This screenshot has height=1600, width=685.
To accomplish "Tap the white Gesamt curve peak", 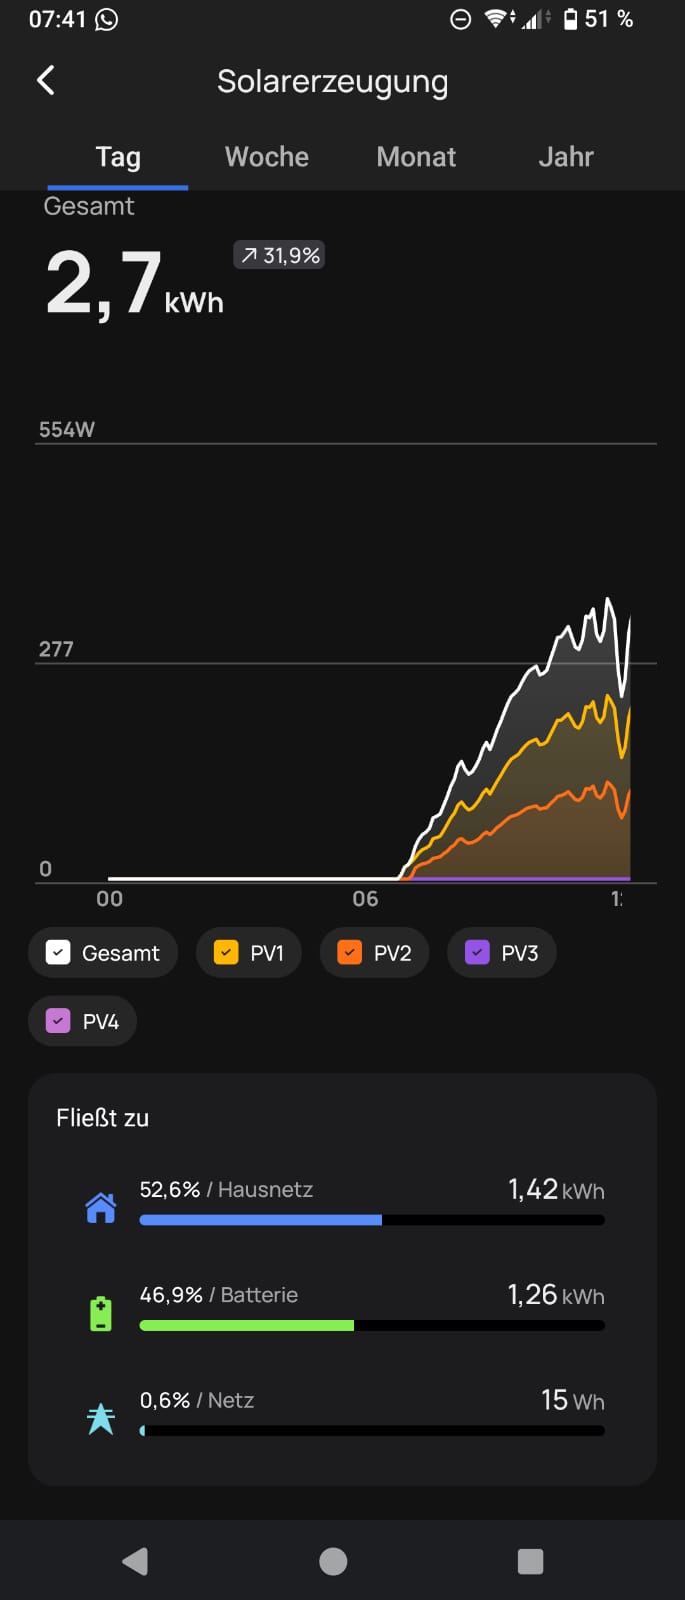I will [608, 600].
